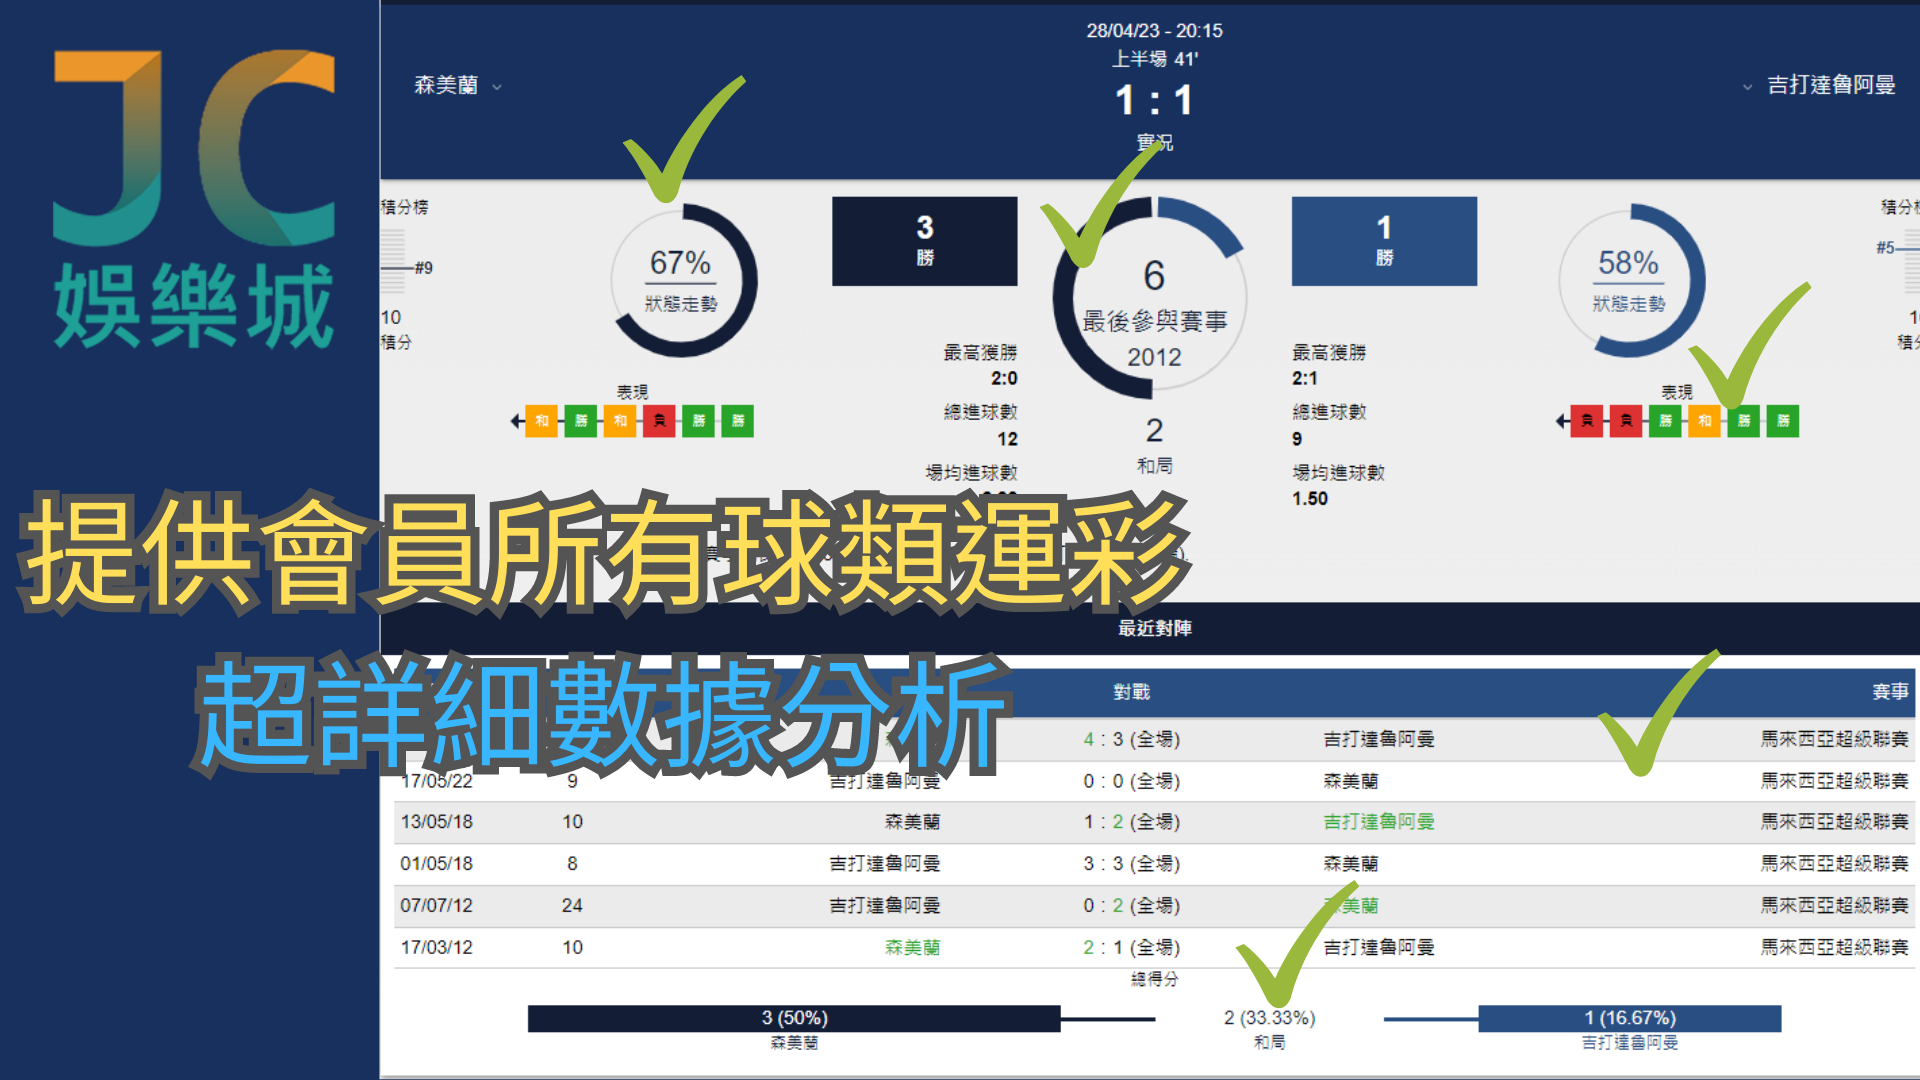
Task: Select the orange 和 badge in 吉打達魯阿曼's form row
Action: pos(1705,421)
